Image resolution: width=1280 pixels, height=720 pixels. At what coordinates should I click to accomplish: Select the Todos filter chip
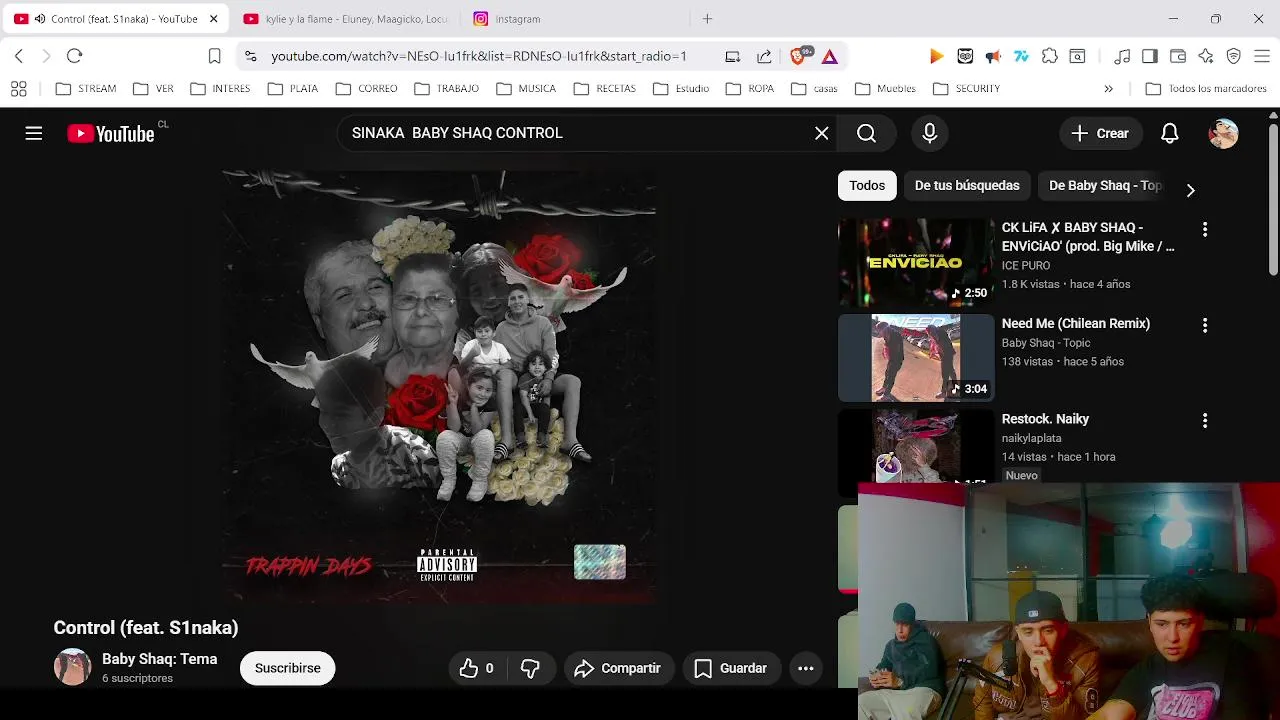pyautogui.click(x=867, y=186)
